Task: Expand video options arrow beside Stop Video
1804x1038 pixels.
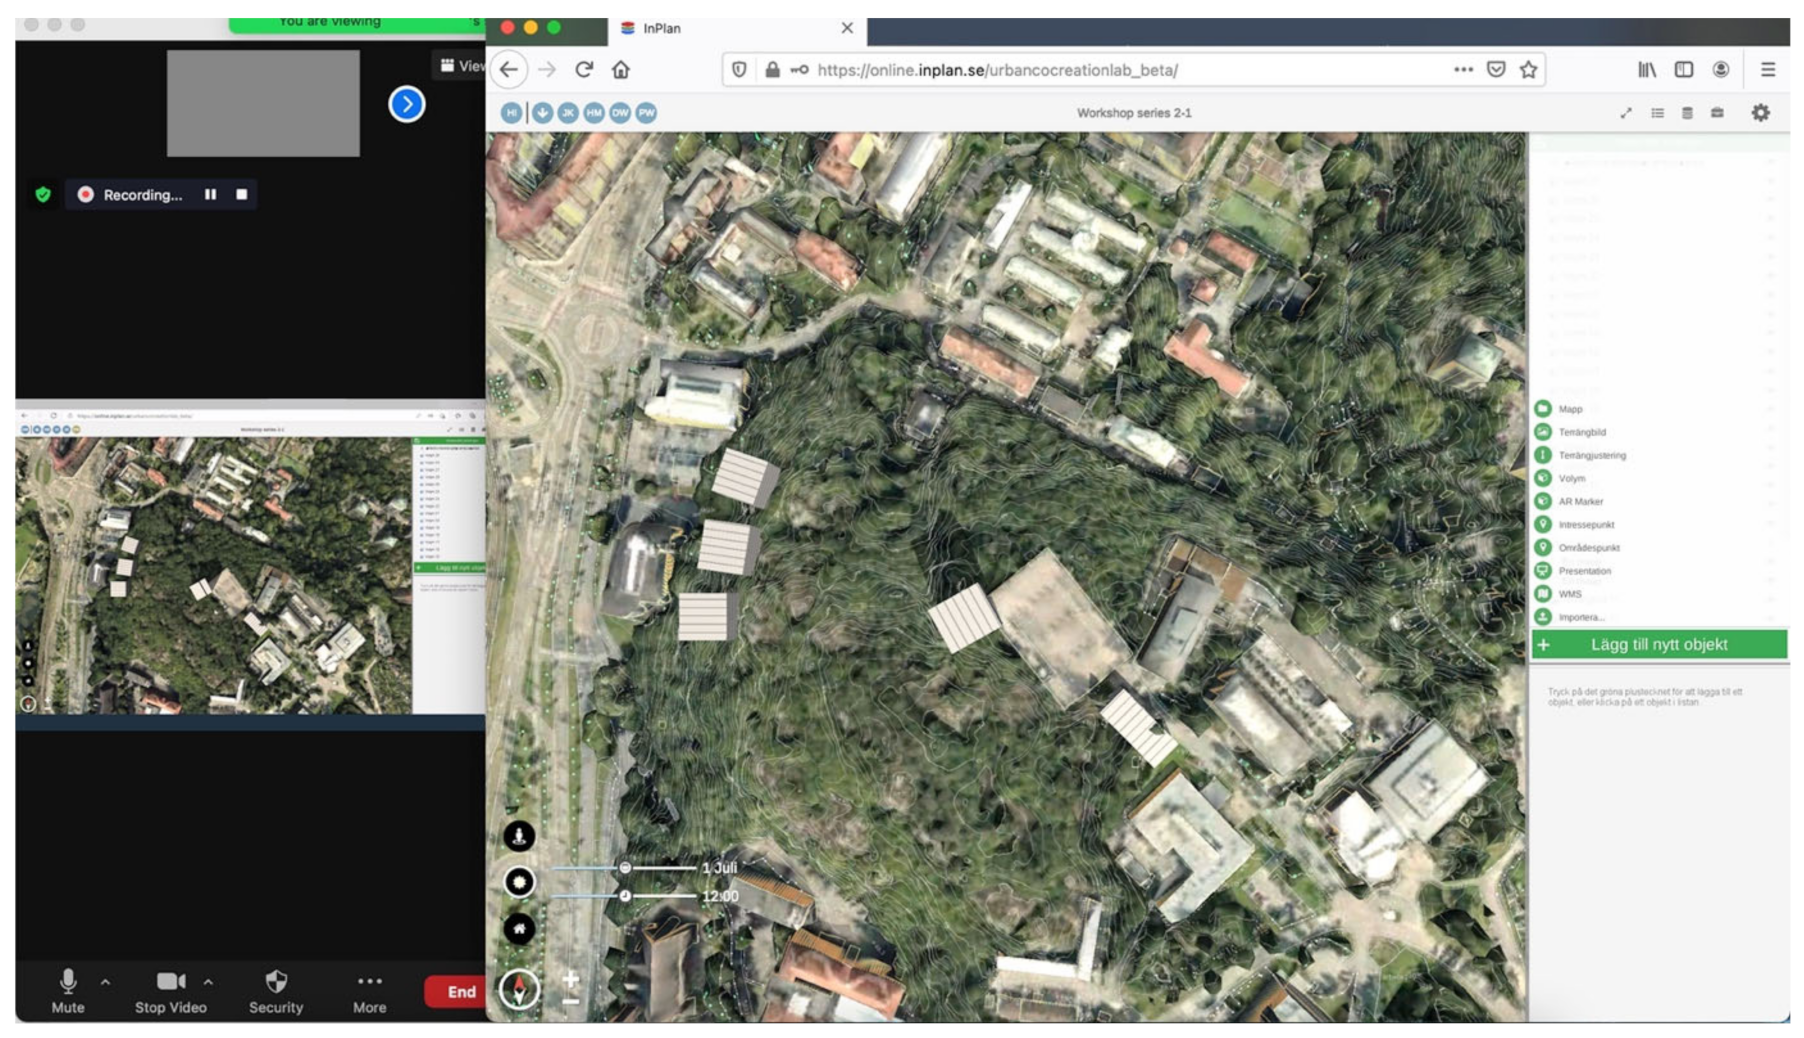Action: point(208,982)
